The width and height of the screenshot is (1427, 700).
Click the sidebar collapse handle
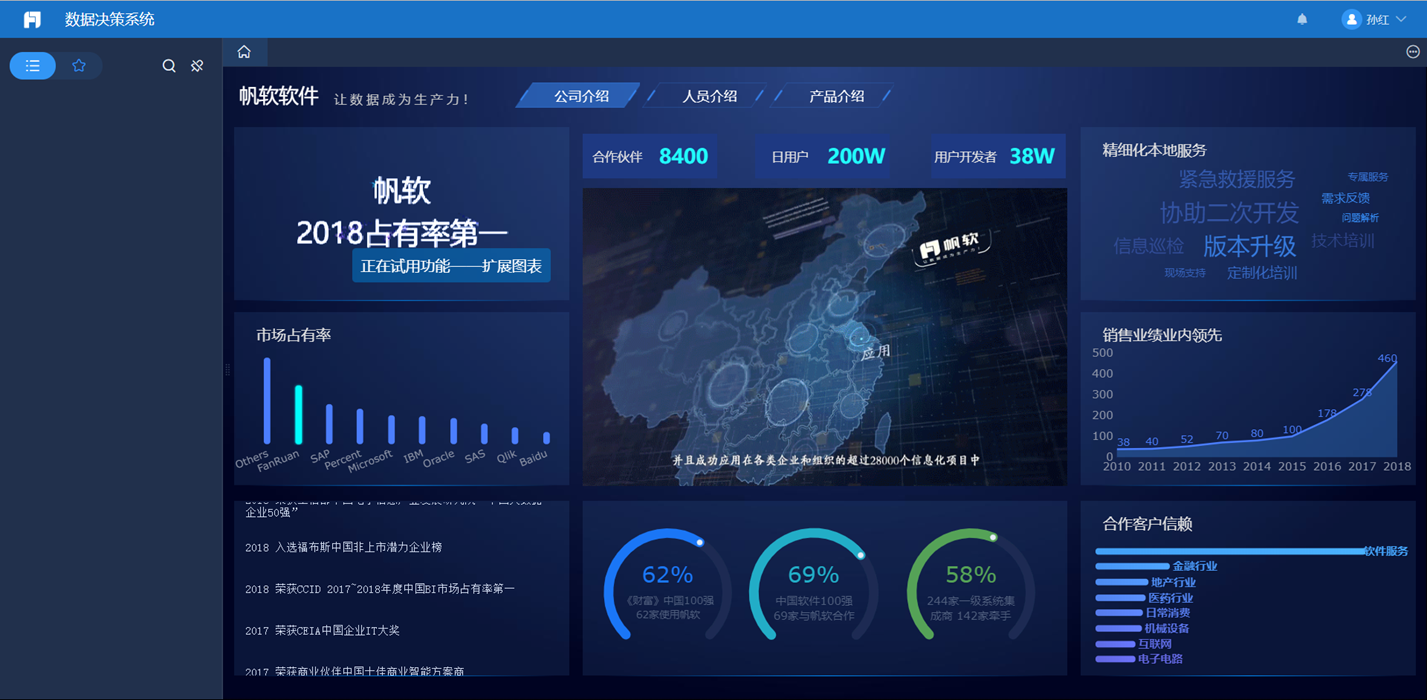tap(228, 369)
